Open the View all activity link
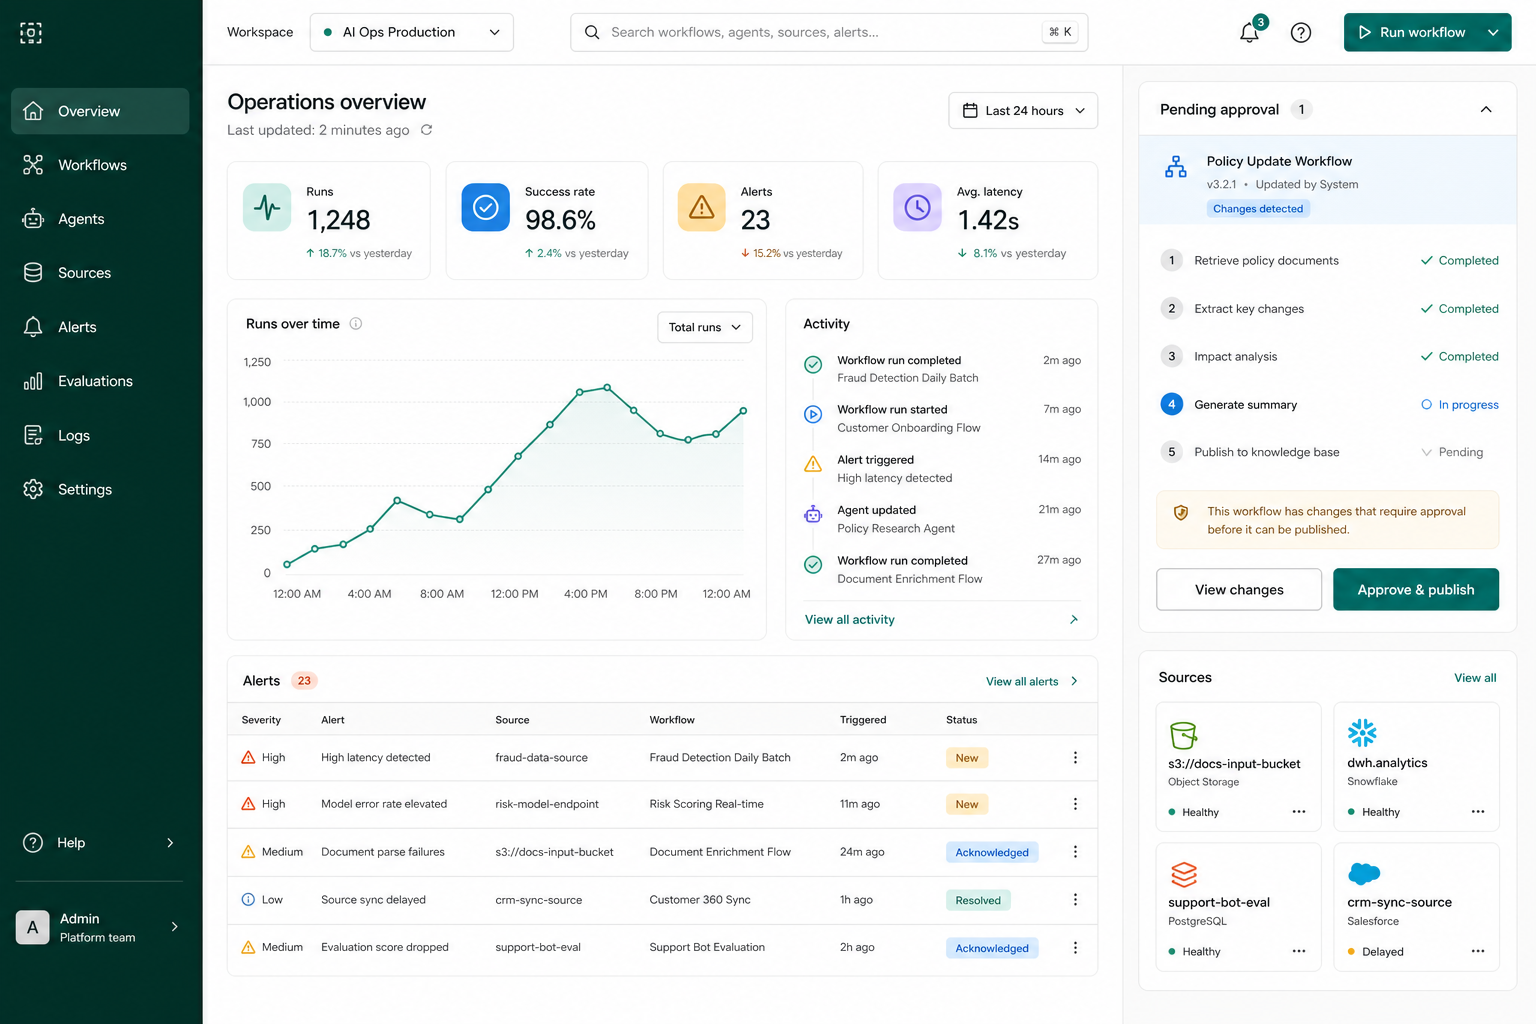This screenshot has width=1536, height=1024. pyautogui.click(x=850, y=619)
